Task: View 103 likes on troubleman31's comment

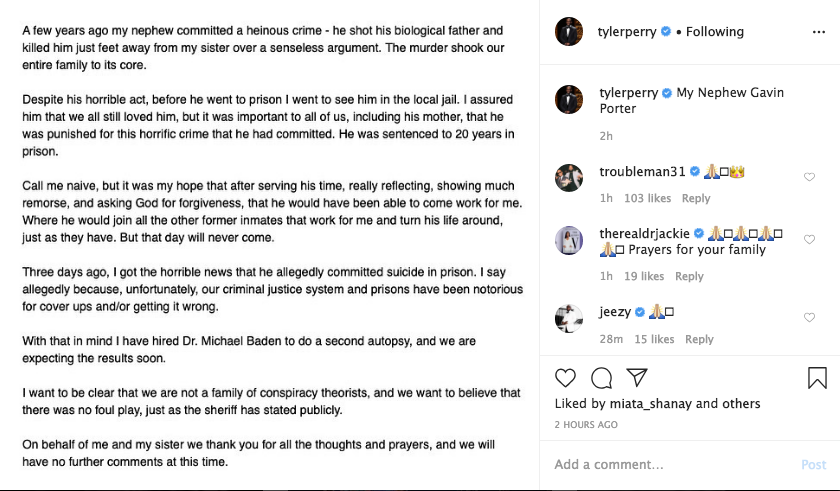Action: point(647,198)
